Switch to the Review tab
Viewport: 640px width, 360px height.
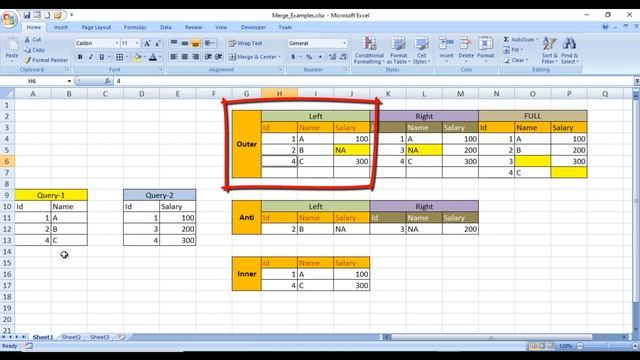tap(193, 27)
